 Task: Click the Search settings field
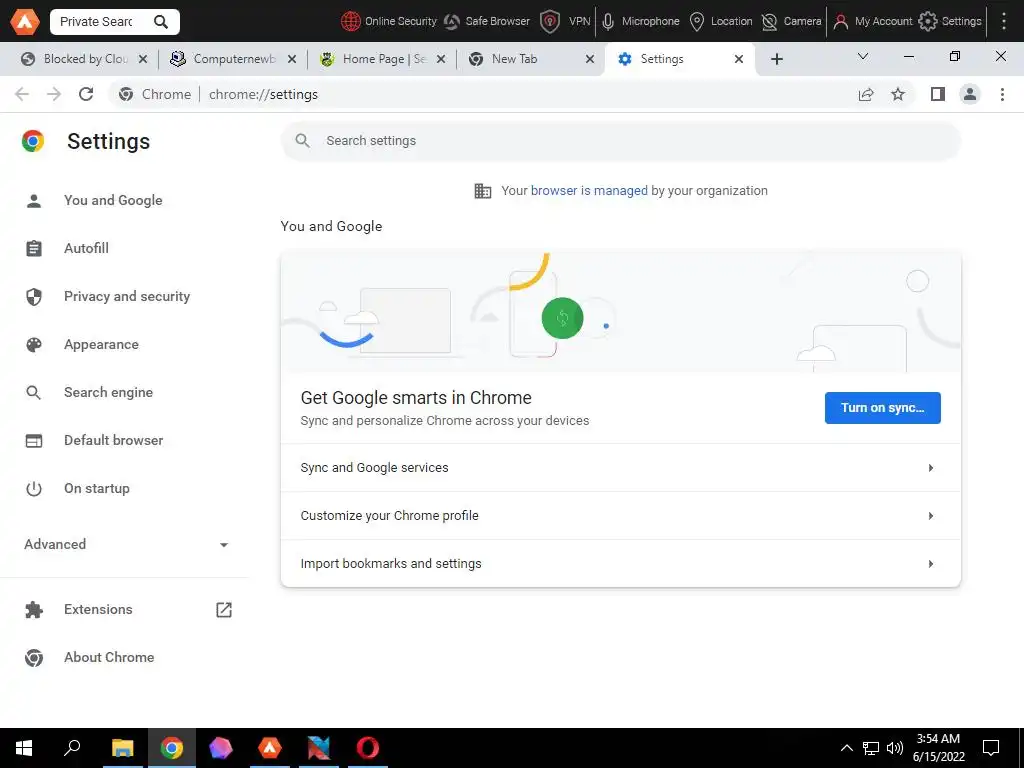[620, 140]
